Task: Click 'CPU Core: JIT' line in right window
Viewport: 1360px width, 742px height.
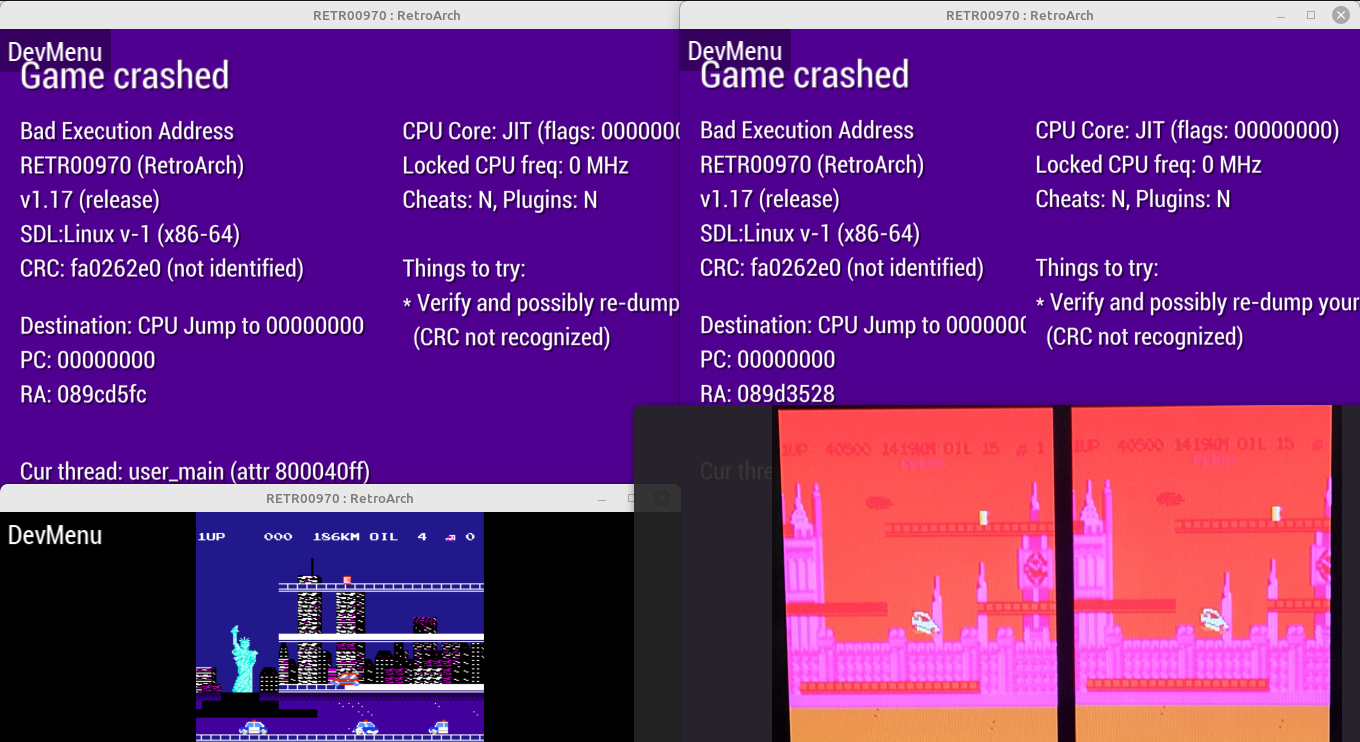Action: tap(1187, 130)
